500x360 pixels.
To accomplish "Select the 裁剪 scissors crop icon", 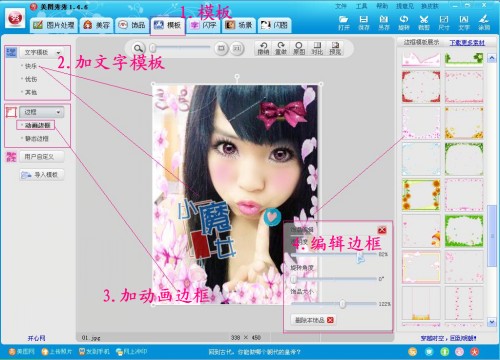I will [424, 23].
